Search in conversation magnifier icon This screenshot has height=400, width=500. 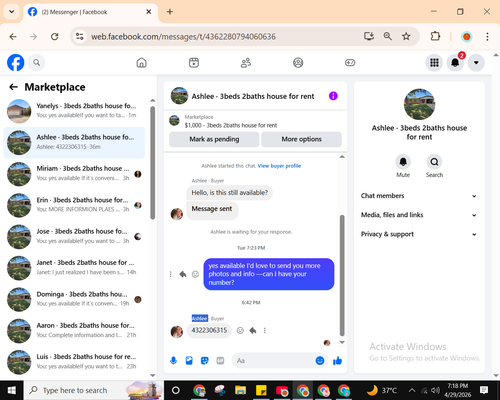[434, 162]
